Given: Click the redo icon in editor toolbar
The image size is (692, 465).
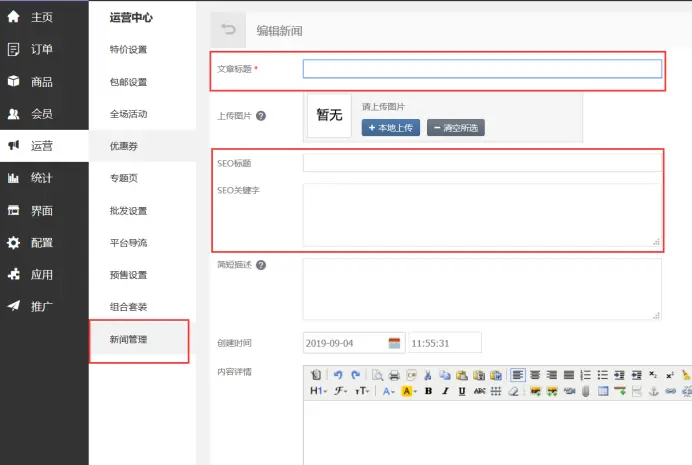Looking at the screenshot, I should (x=355, y=375).
